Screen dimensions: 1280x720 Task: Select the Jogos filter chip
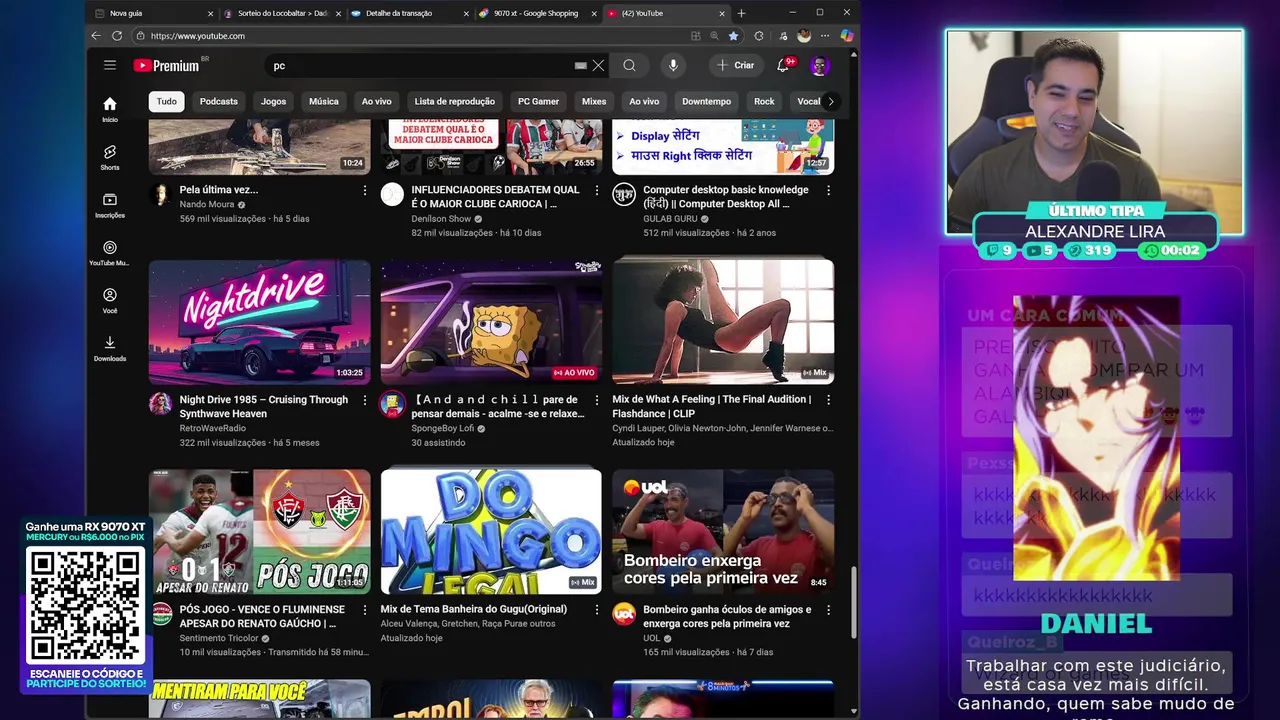point(273,101)
